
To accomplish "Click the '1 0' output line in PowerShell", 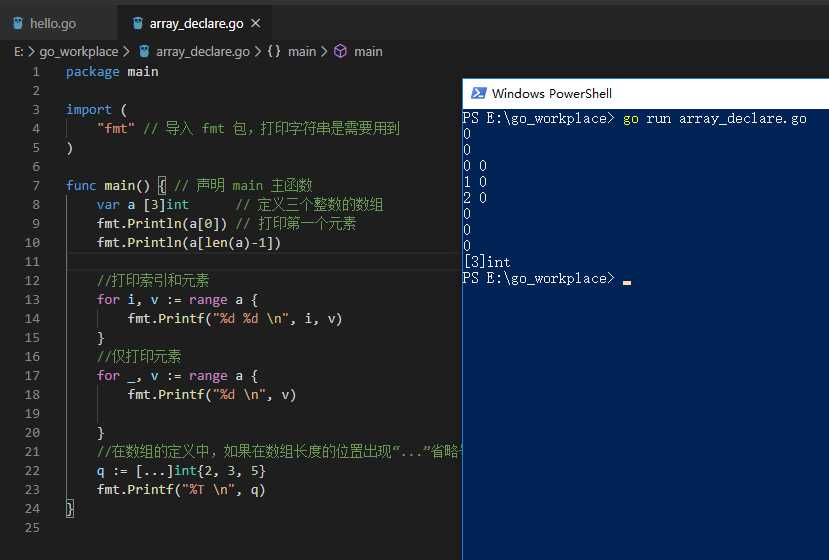I will (475, 182).
